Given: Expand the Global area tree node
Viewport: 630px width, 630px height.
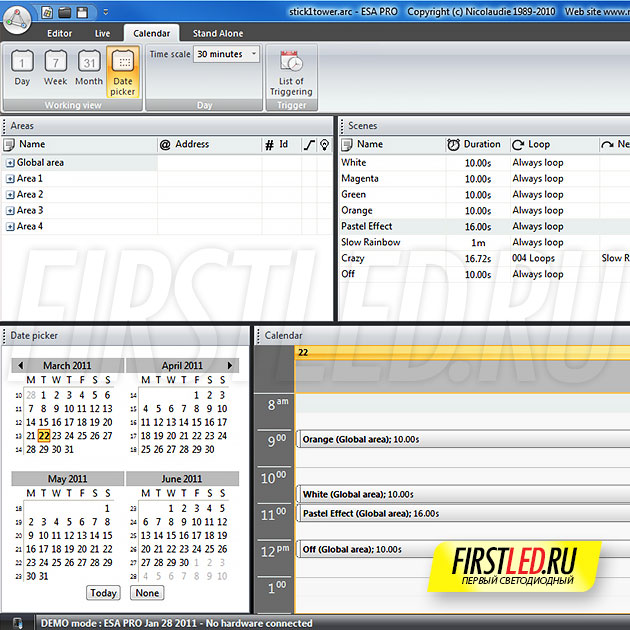Looking at the screenshot, I should 10,162.
